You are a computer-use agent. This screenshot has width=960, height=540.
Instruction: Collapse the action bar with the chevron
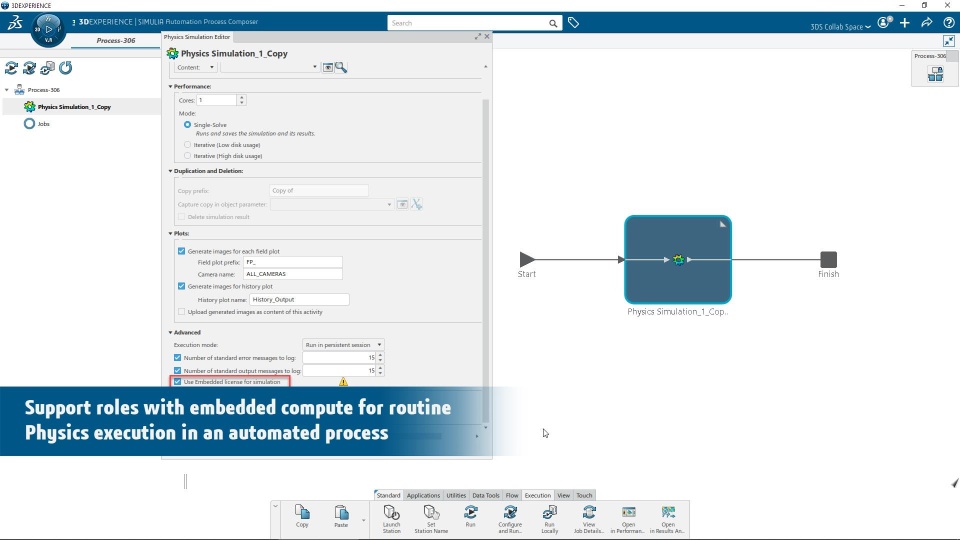276,506
